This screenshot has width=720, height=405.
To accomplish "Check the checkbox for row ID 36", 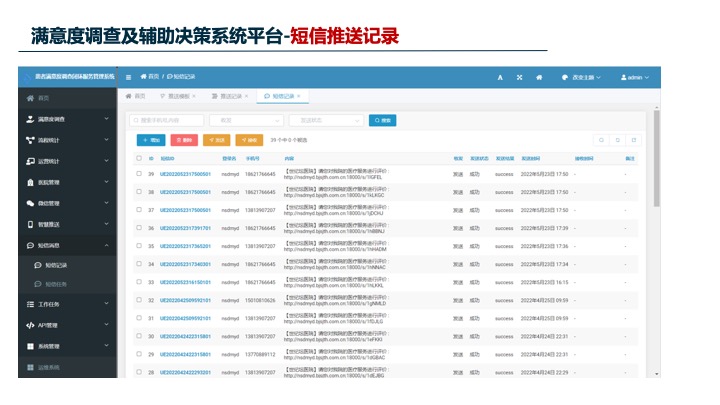I will pos(139,228).
